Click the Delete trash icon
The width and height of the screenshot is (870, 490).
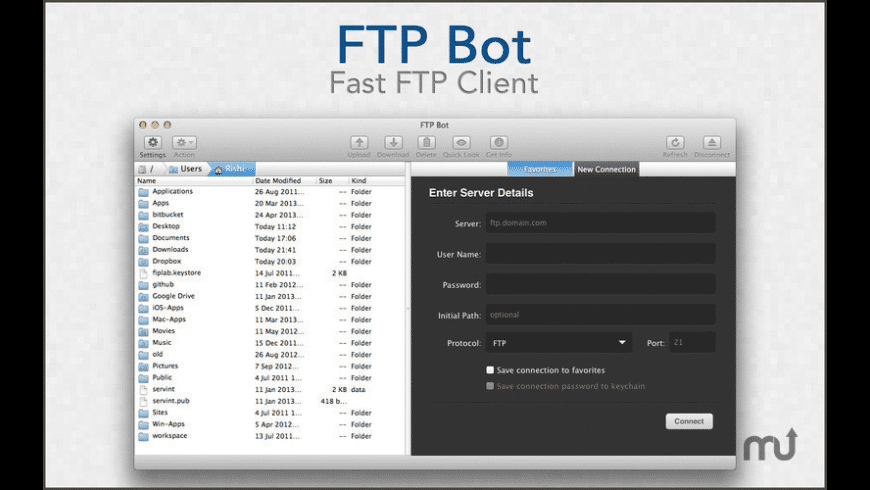coord(426,143)
